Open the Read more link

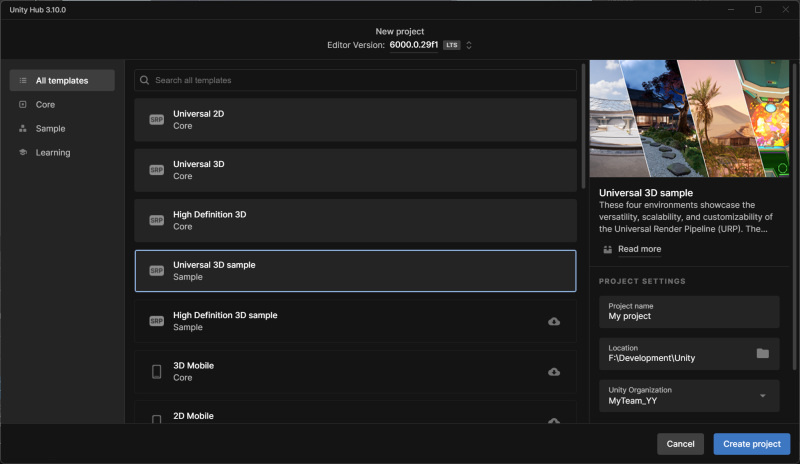(639, 249)
